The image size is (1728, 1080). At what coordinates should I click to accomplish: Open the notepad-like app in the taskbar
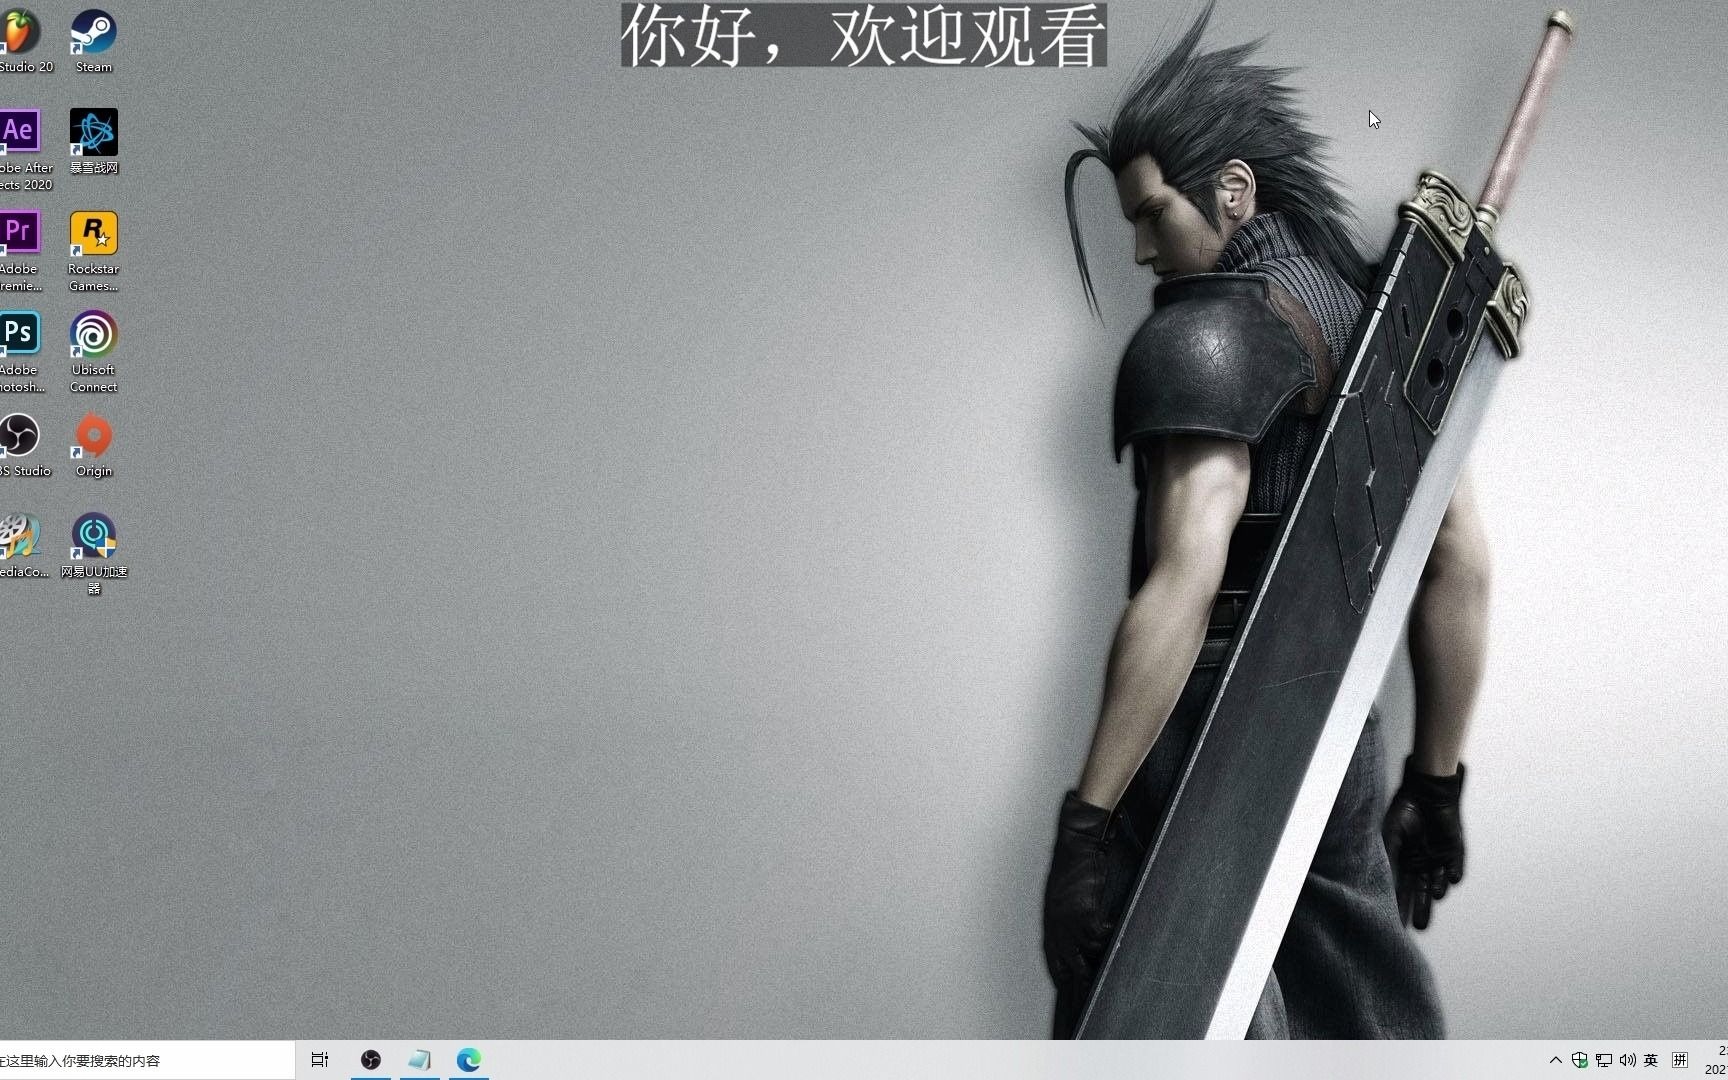point(420,1060)
